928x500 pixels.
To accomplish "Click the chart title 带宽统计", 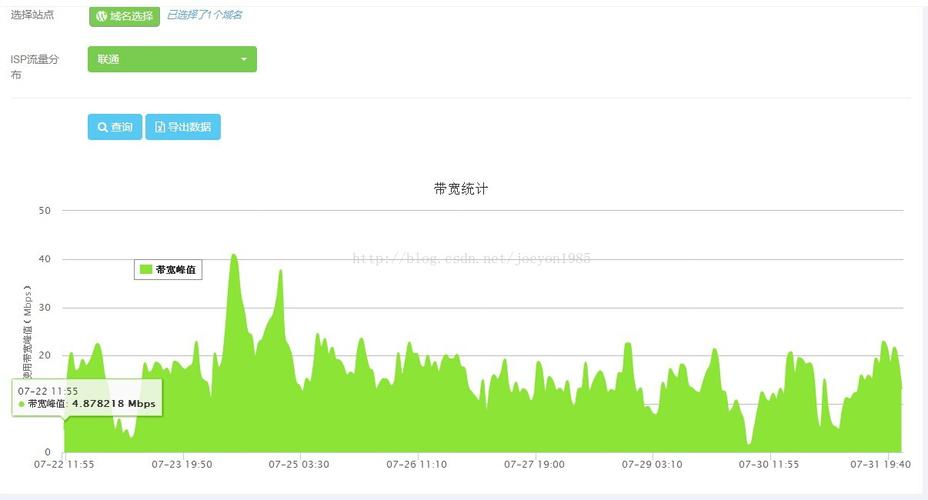I will pyautogui.click(x=461, y=189).
